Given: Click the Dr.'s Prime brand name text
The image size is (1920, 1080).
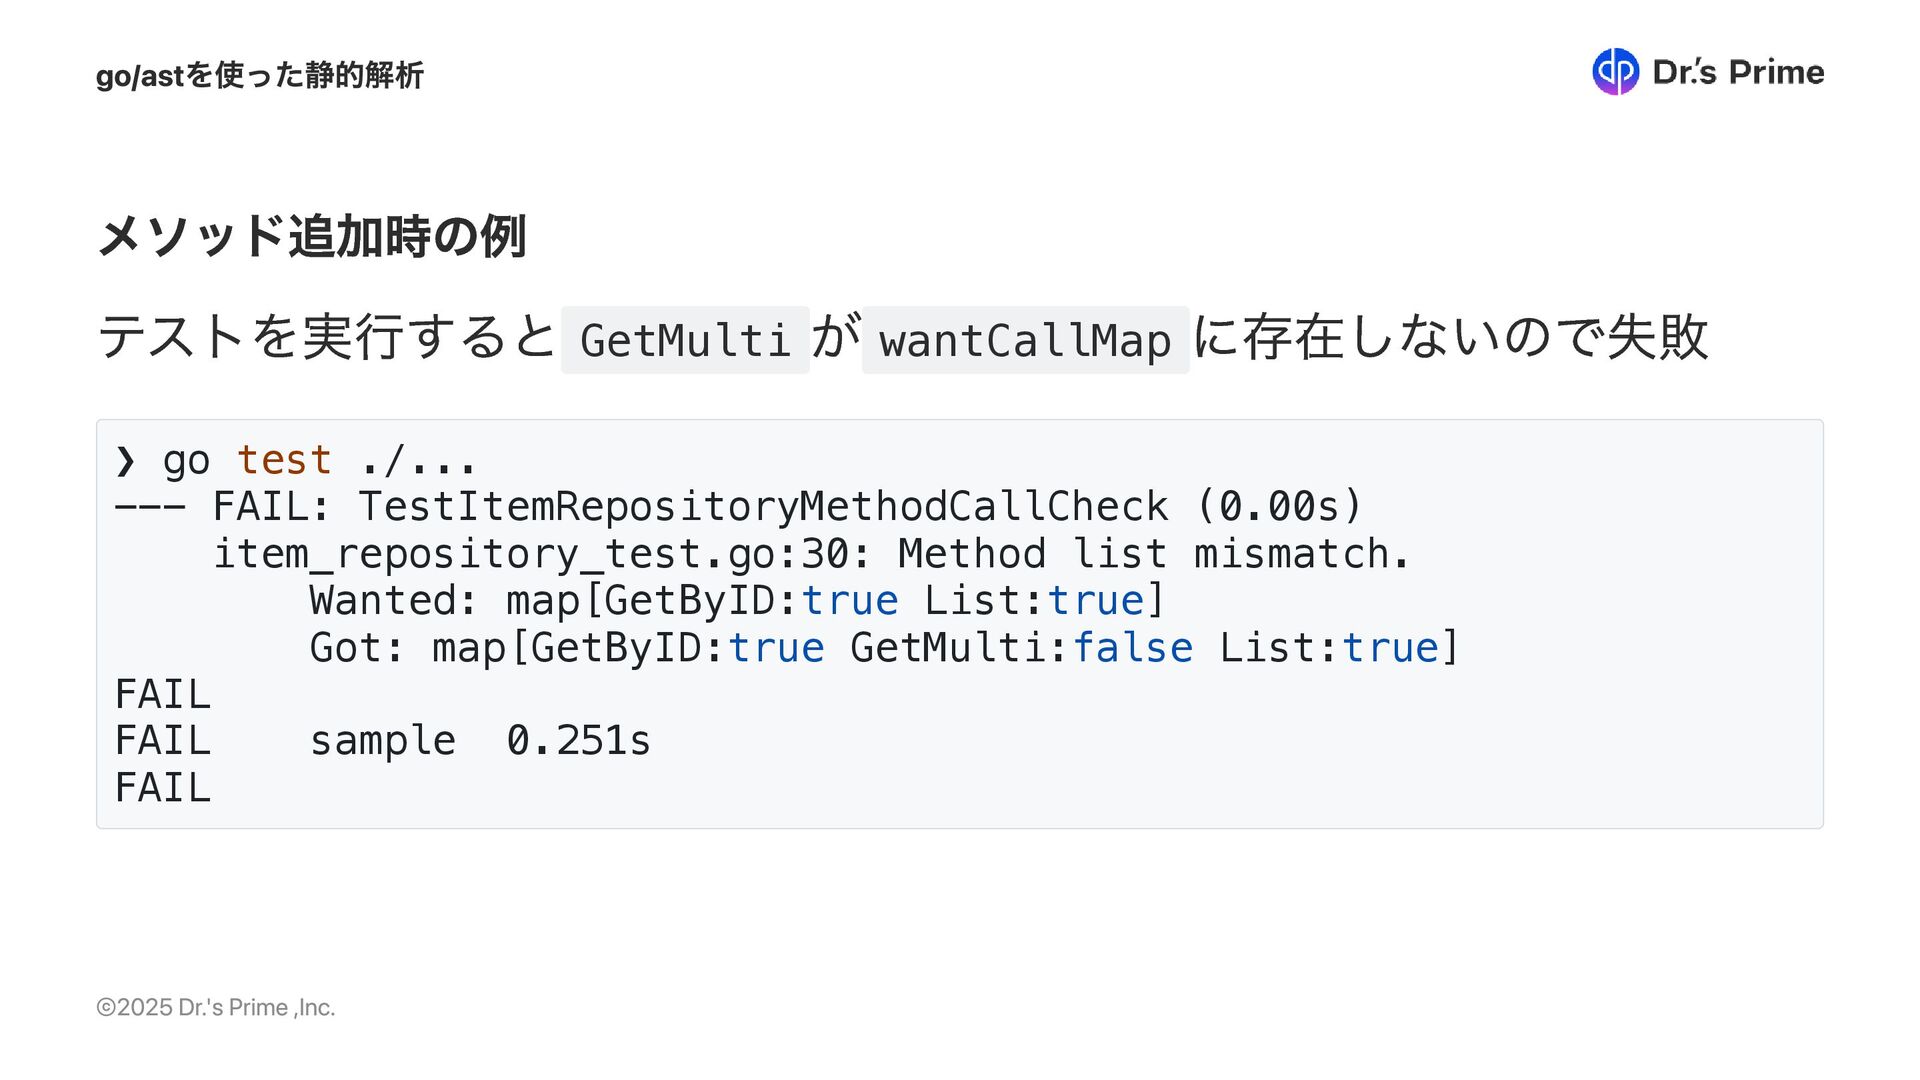Looking at the screenshot, I should [x=1738, y=72].
